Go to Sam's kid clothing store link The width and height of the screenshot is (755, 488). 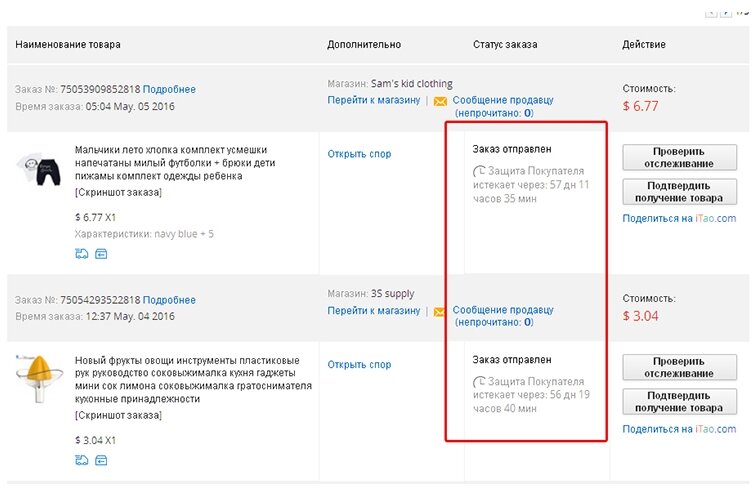pyautogui.click(x=374, y=100)
